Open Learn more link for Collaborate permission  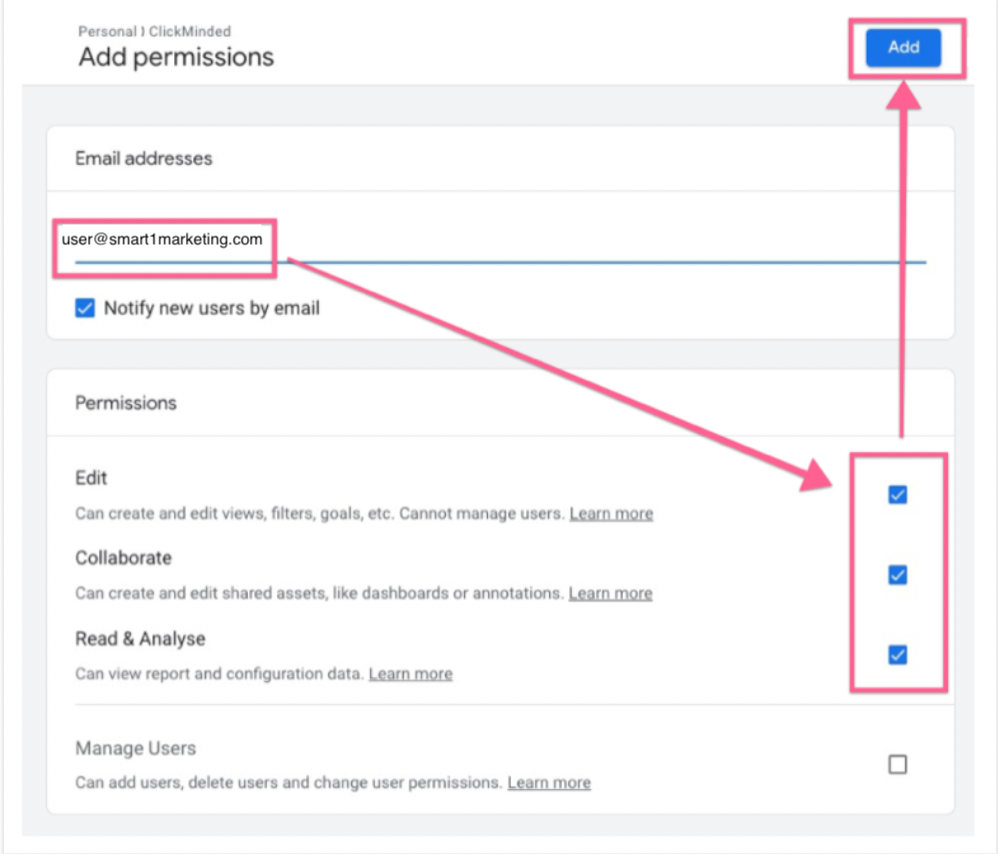[610, 594]
